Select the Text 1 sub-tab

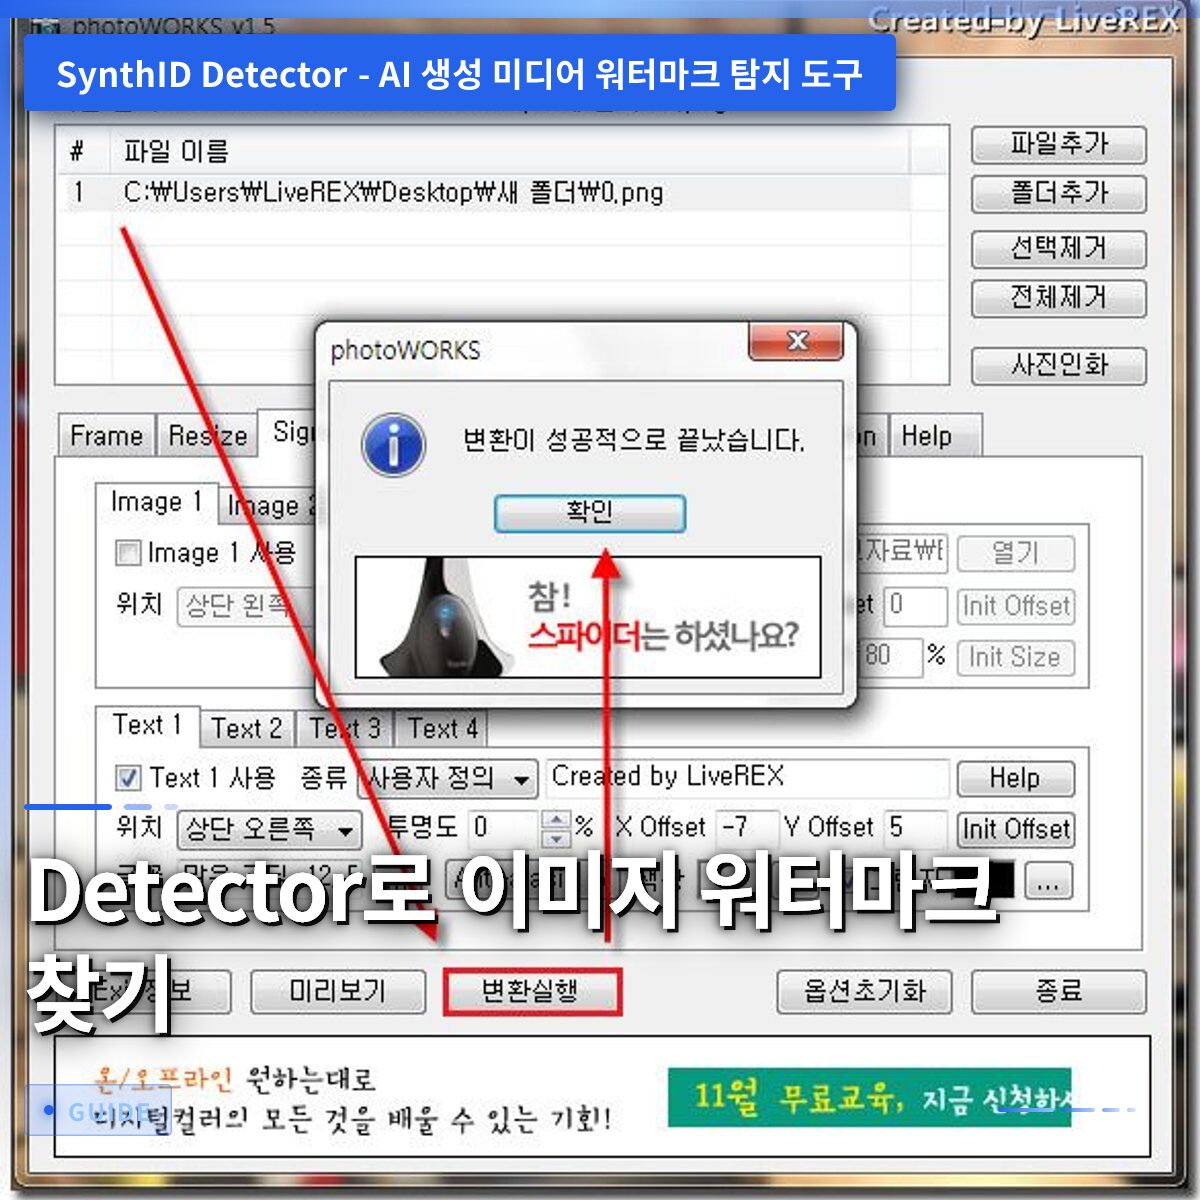point(147,725)
